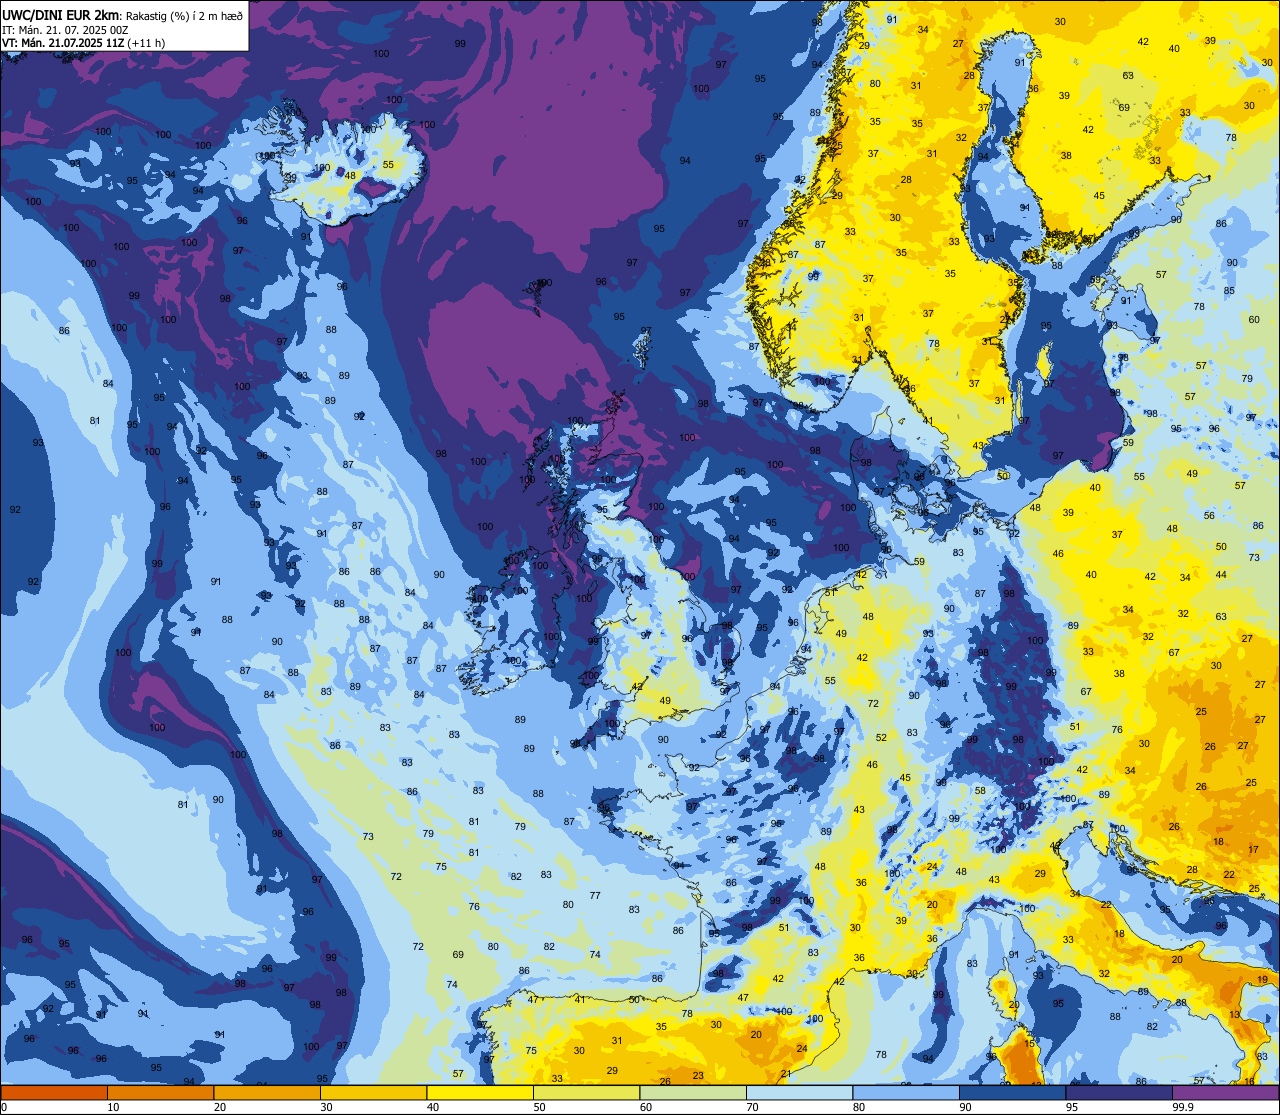Click the legend scale label '99.9'

(x=1182, y=1107)
